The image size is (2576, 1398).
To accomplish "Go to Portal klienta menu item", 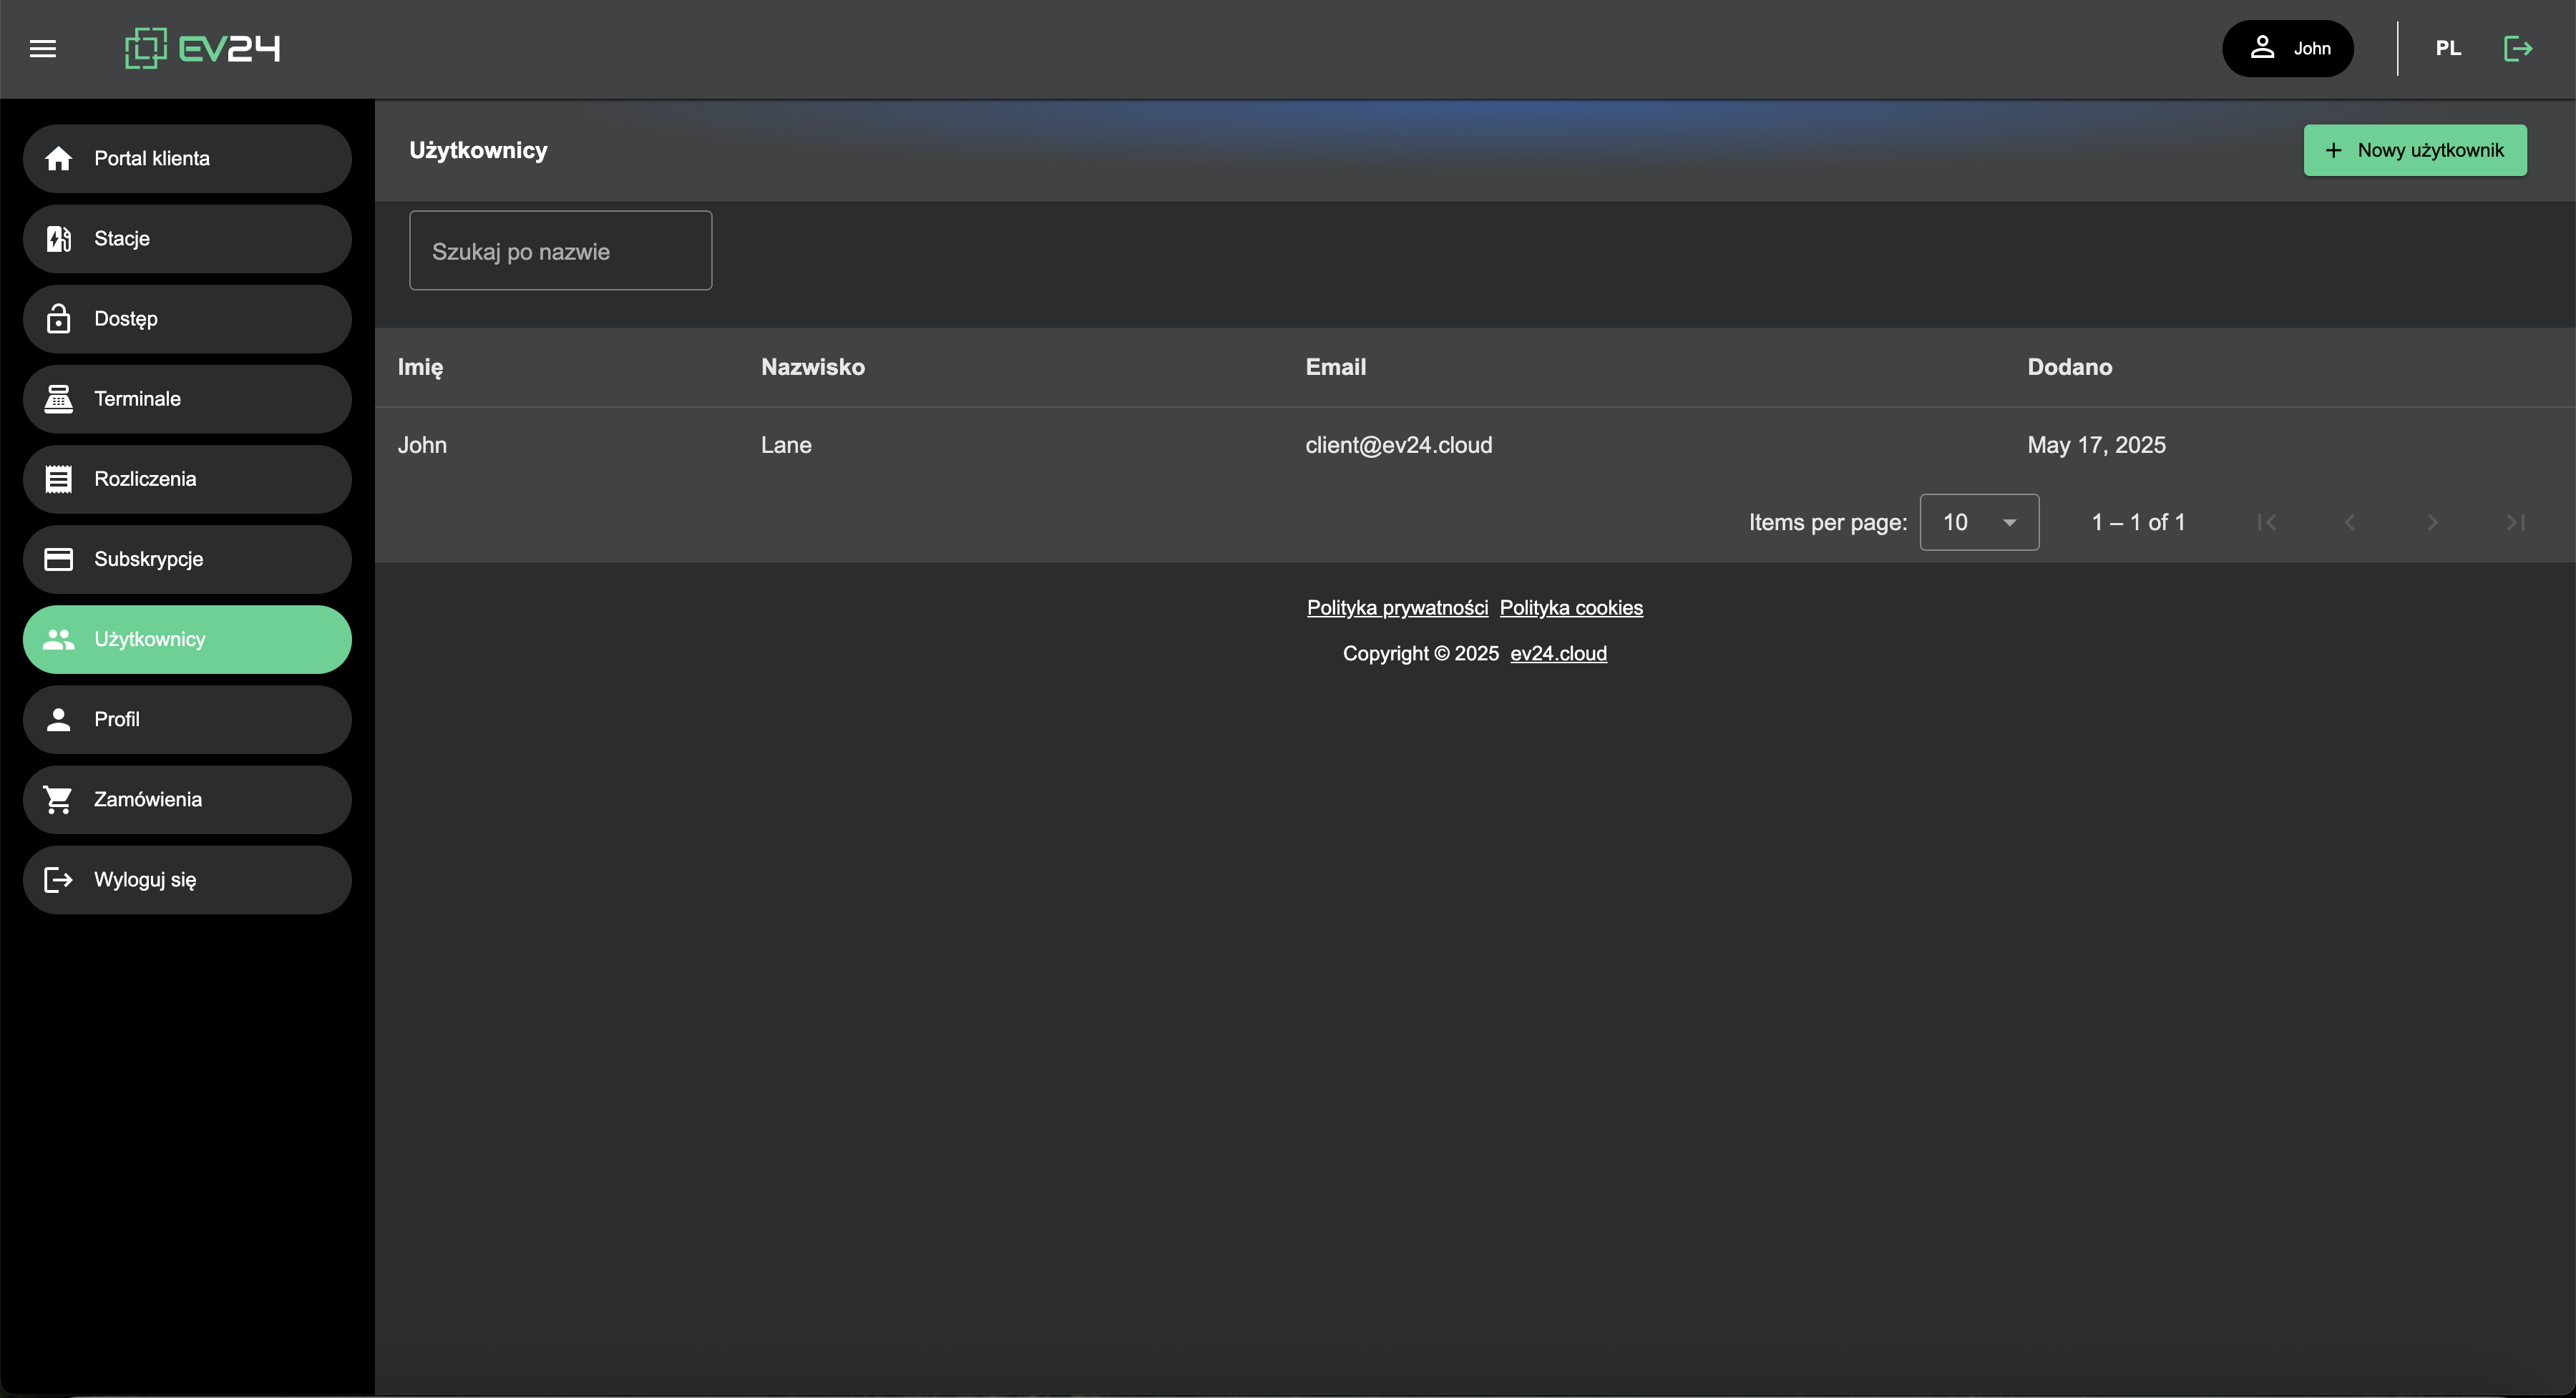I will point(187,158).
